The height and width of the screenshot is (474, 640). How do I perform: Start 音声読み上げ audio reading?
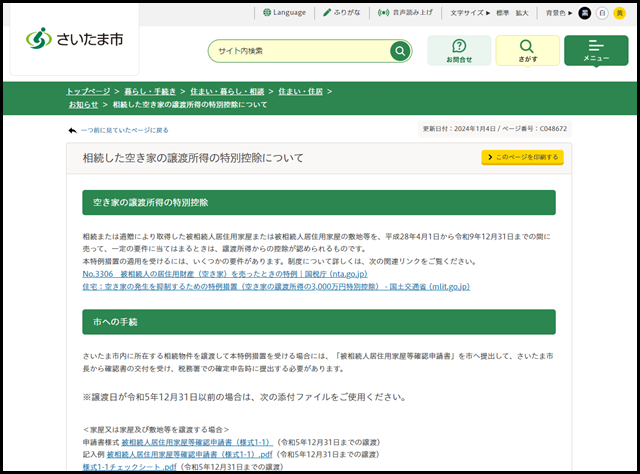(x=405, y=13)
